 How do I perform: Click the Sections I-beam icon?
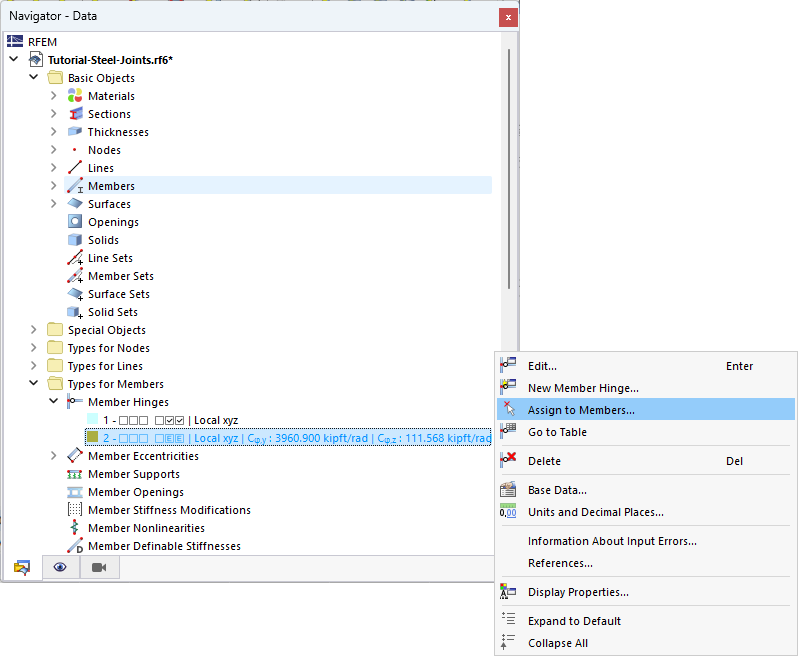[x=75, y=114]
